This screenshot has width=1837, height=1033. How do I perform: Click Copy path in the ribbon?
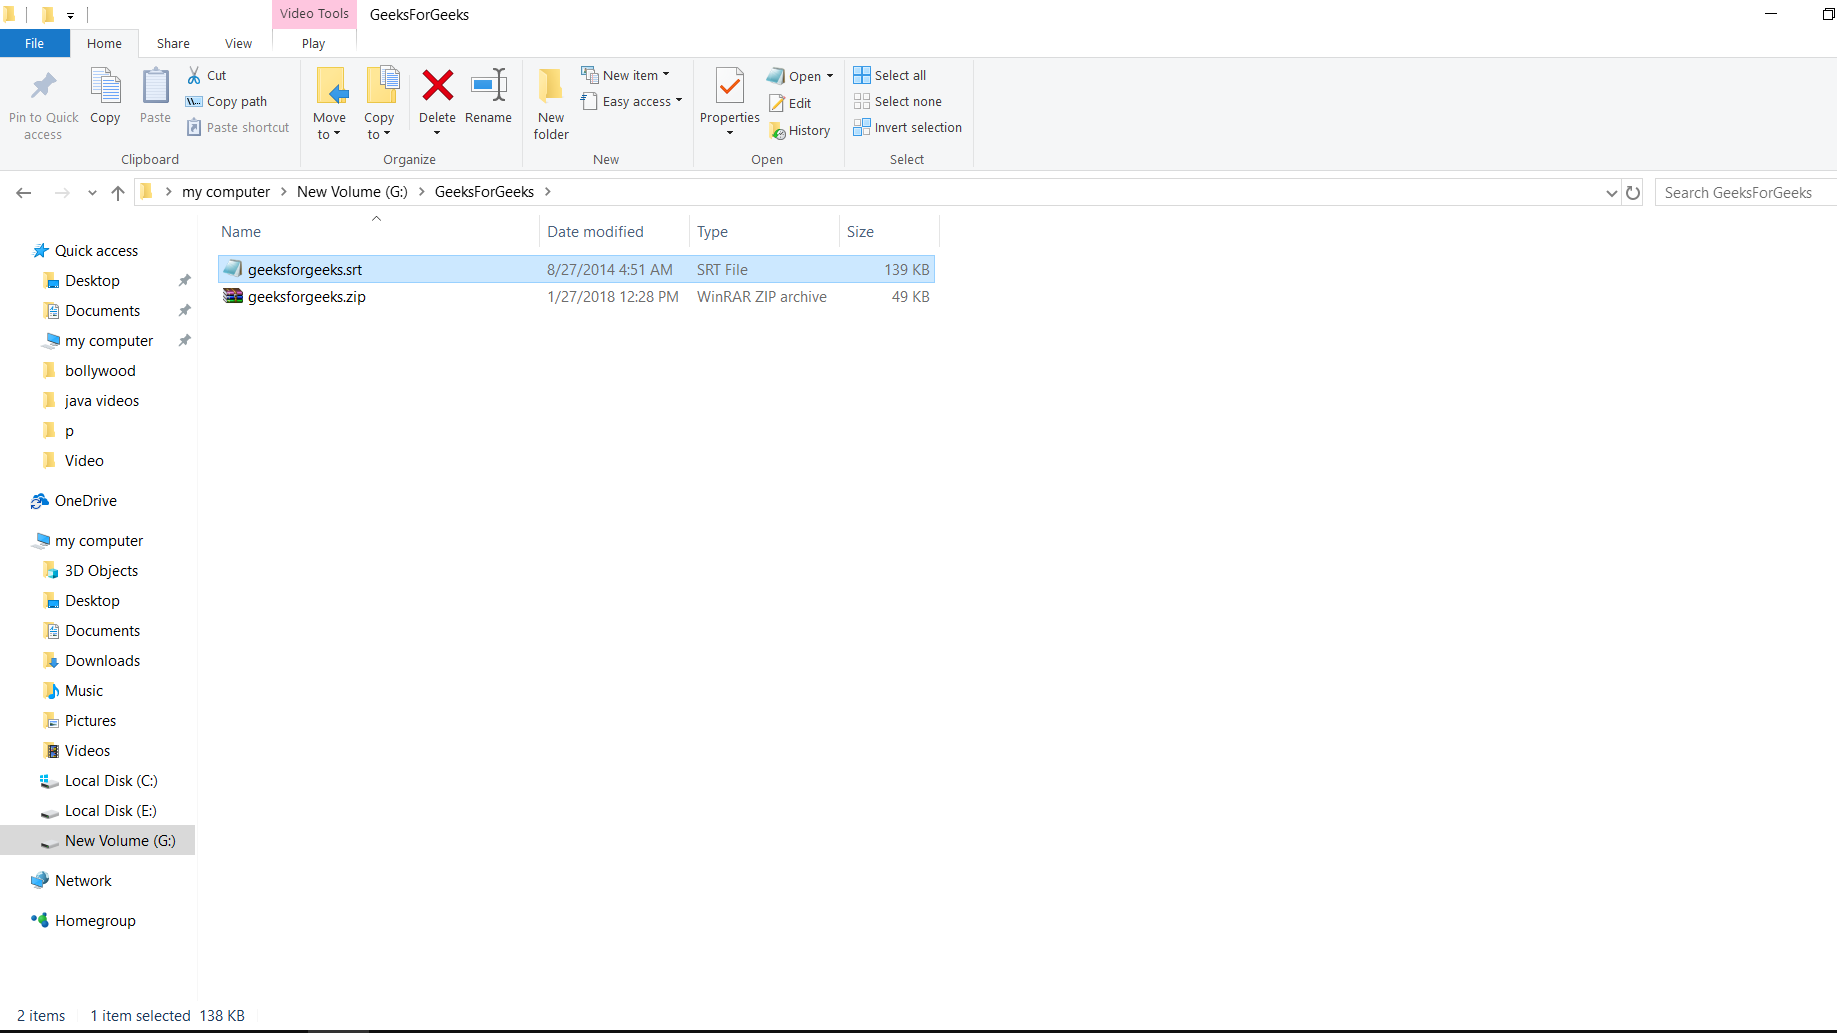click(x=226, y=101)
